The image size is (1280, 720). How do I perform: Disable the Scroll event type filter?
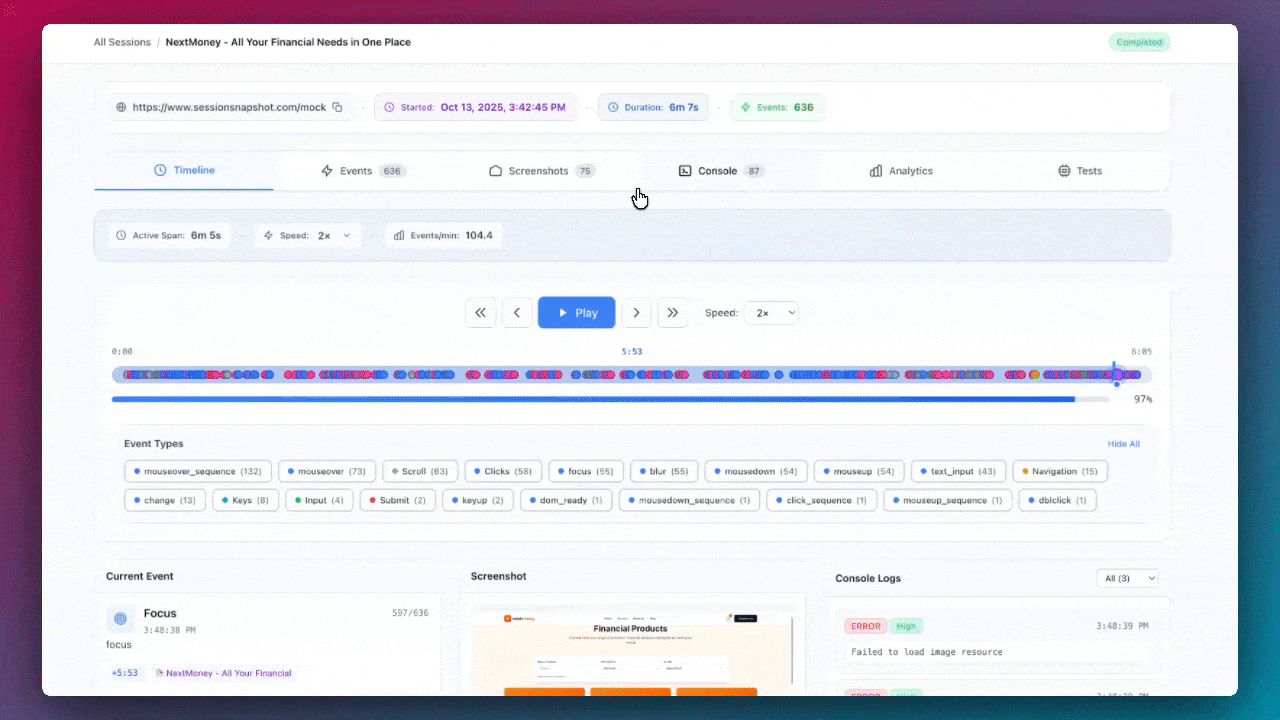419,471
